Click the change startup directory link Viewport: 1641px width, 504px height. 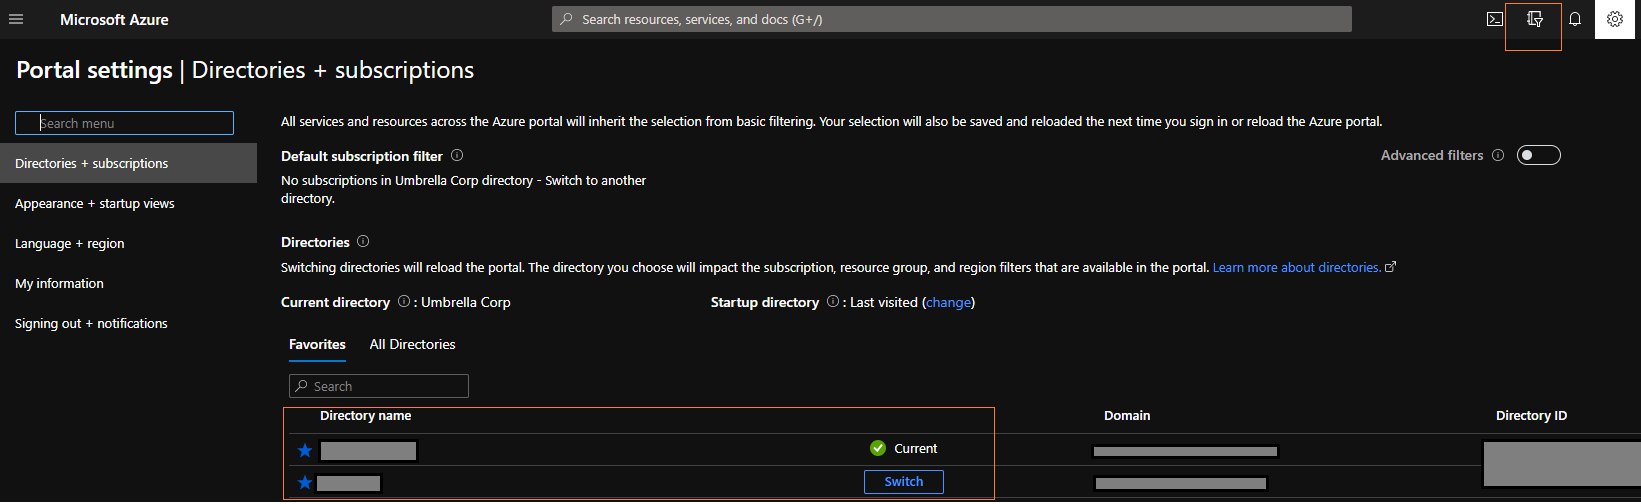click(948, 302)
